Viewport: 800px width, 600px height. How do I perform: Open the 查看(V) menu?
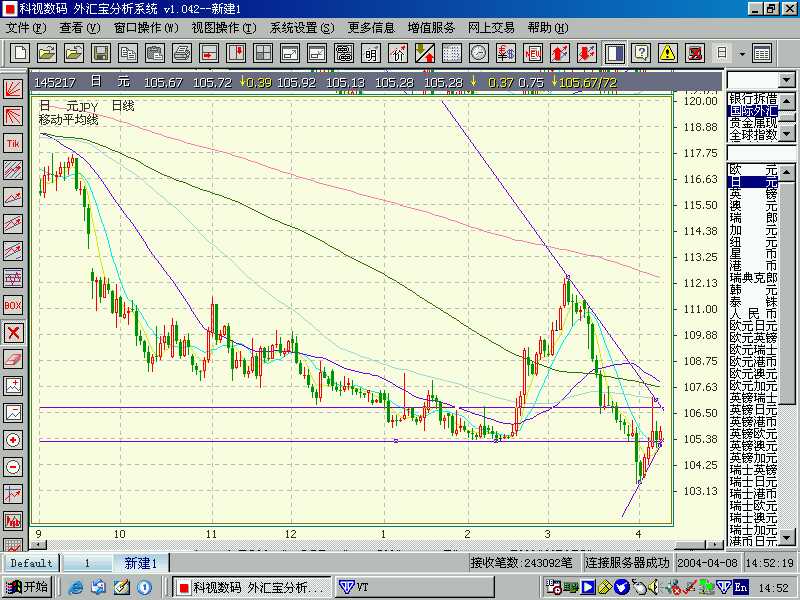80,28
